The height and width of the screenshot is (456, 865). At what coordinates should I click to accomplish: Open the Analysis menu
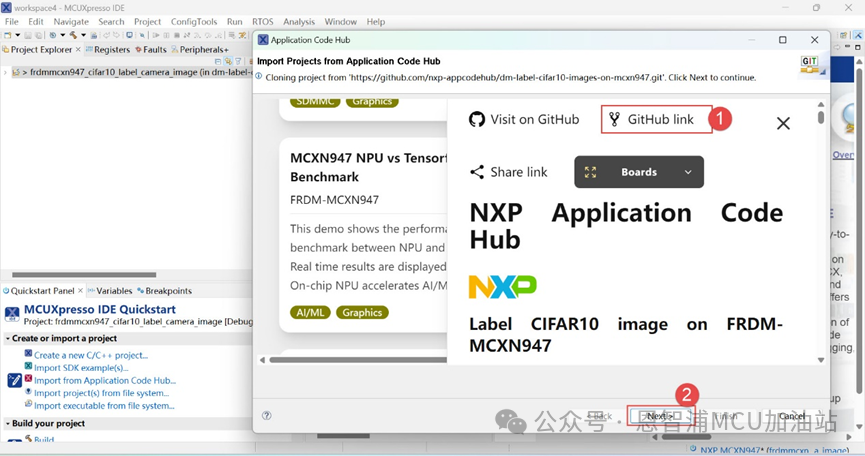[299, 22]
